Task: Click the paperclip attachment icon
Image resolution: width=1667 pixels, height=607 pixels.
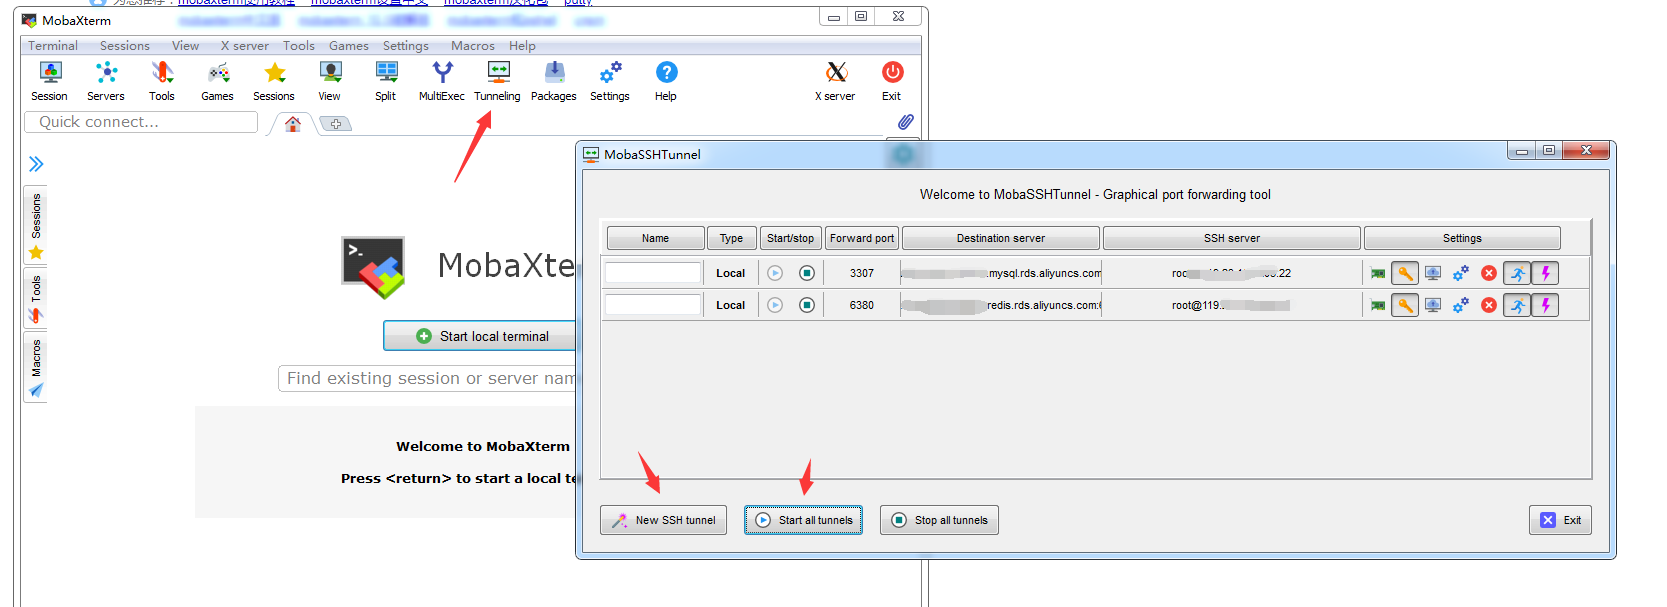Action: click(905, 122)
